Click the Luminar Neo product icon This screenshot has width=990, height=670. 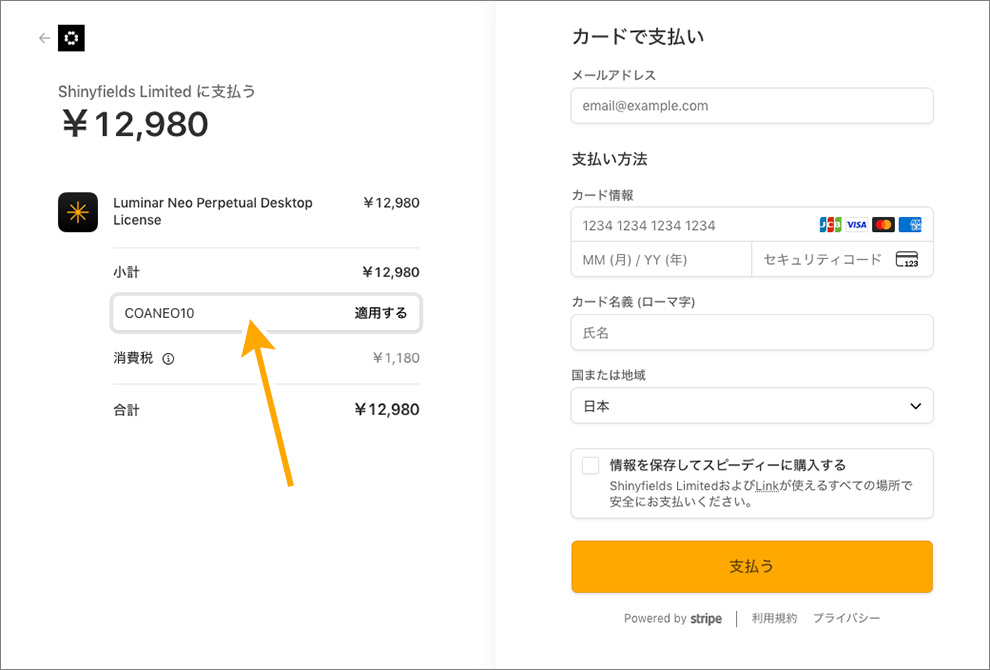click(78, 212)
